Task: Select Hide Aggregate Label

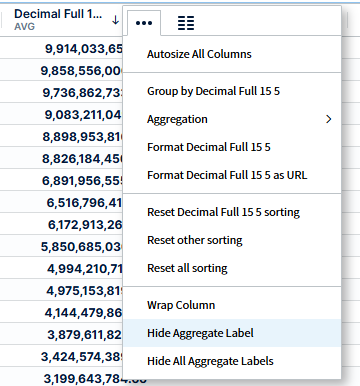Action: pos(232,333)
